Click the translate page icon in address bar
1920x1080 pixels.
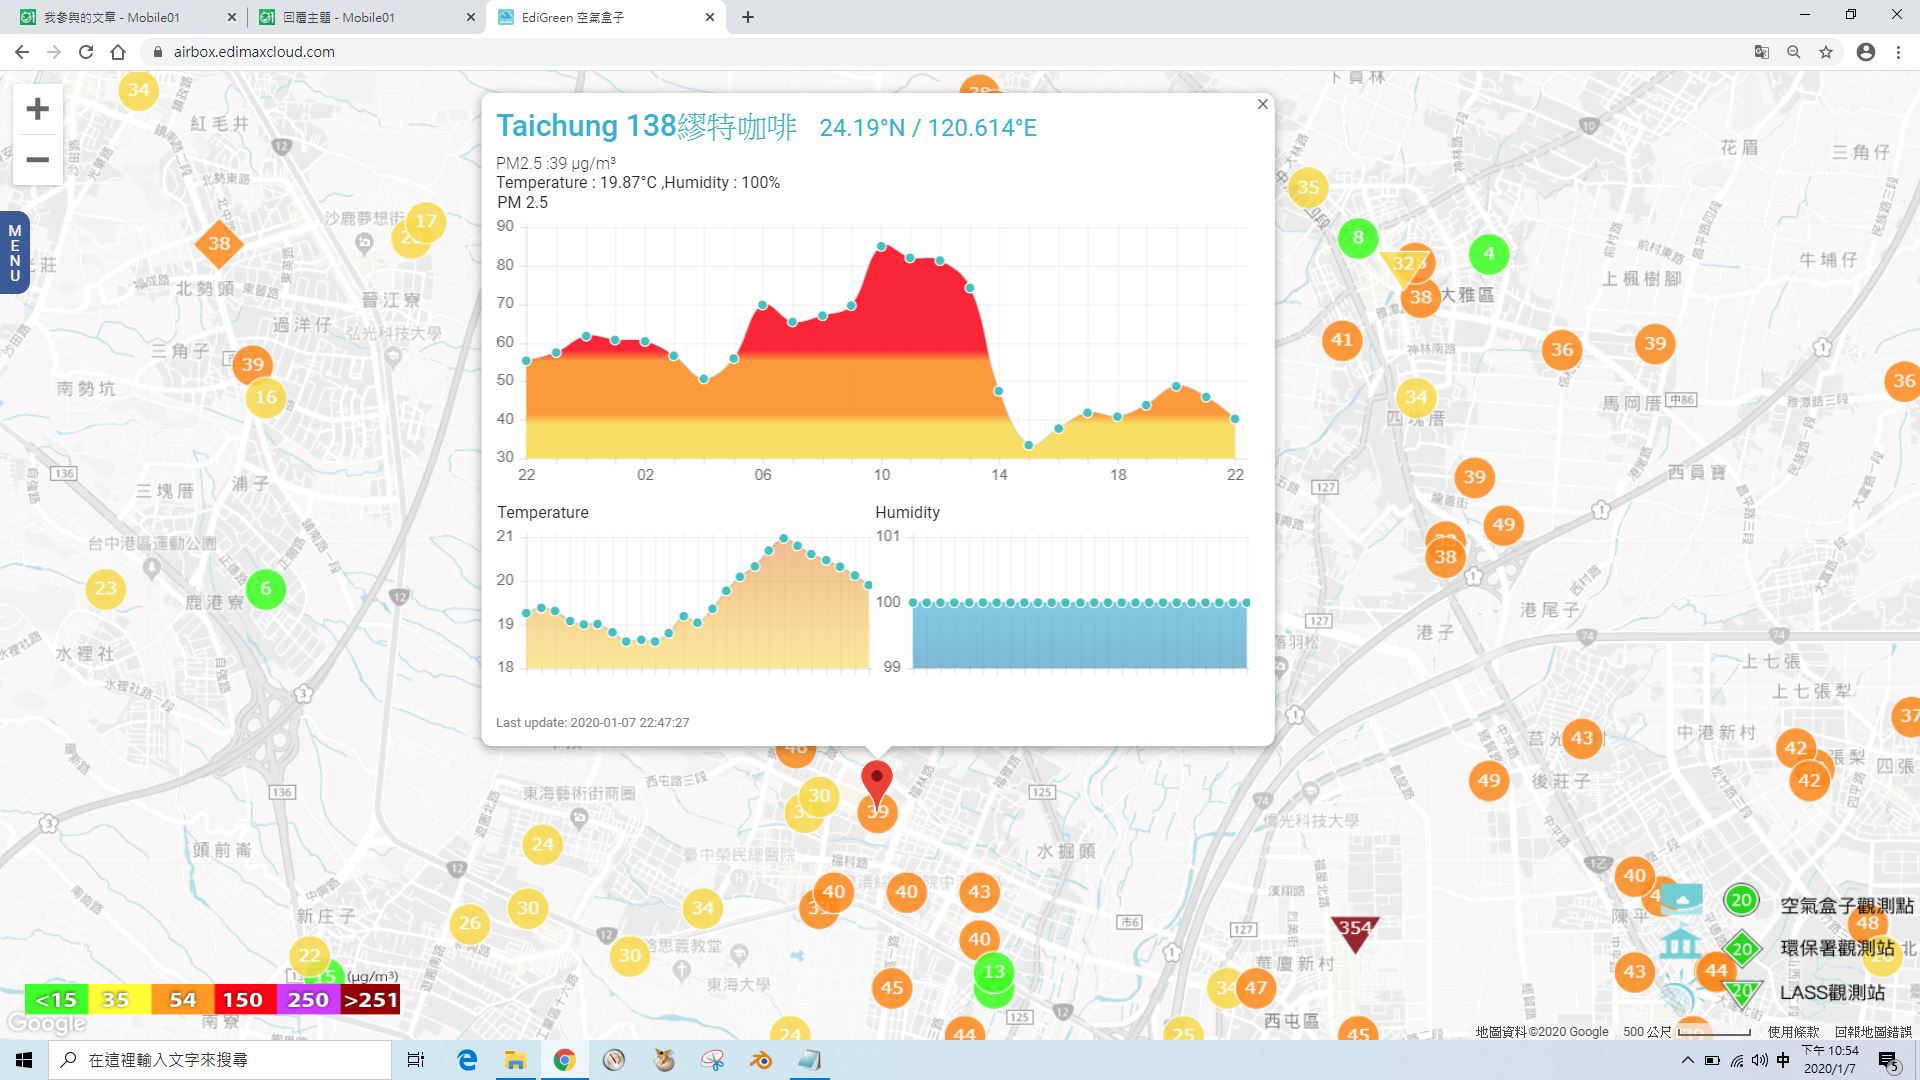1762,52
